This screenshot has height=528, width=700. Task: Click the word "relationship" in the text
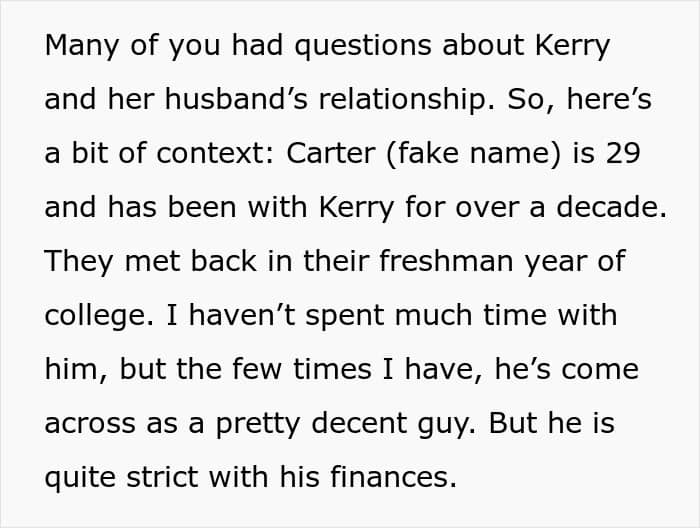404,100
